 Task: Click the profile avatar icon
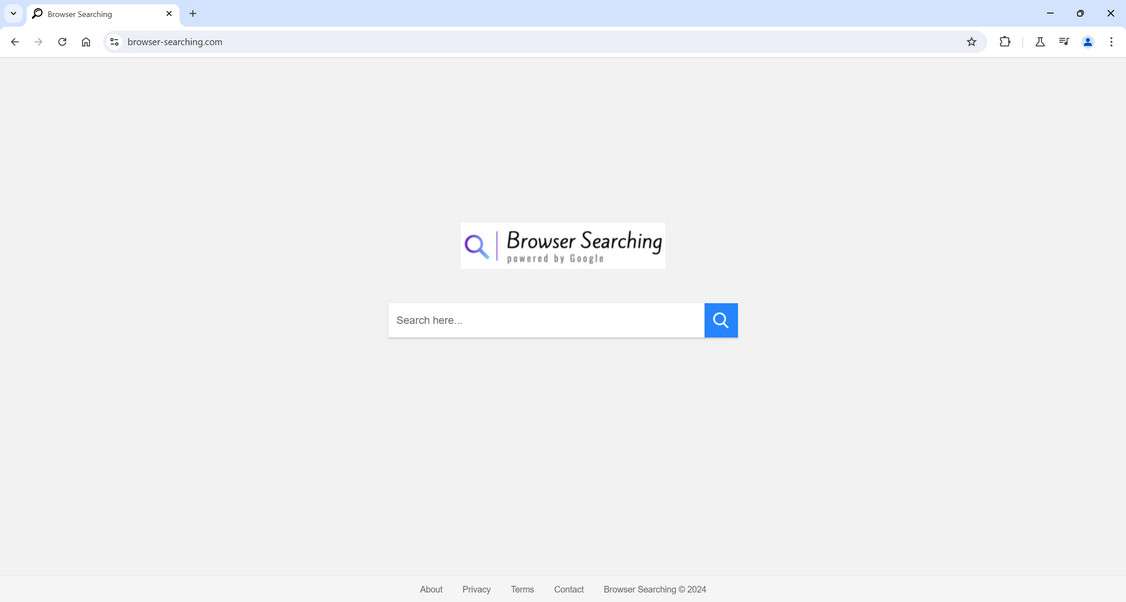[x=1087, y=41]
